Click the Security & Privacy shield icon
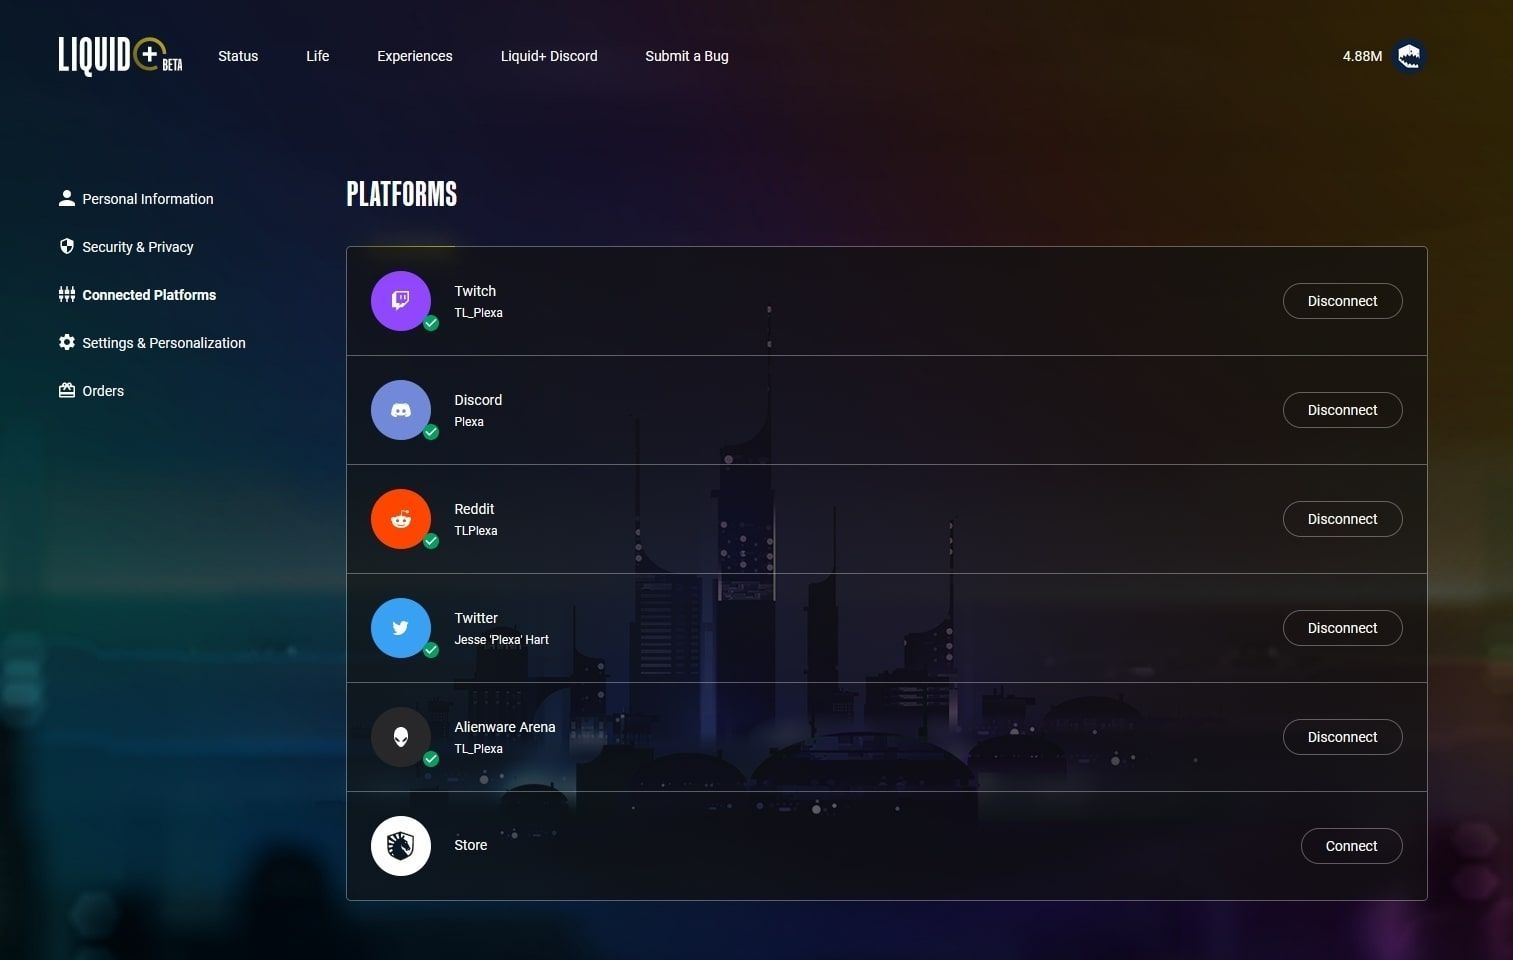Viewport: 1513px width, 960px height. (x=66, y=246)
